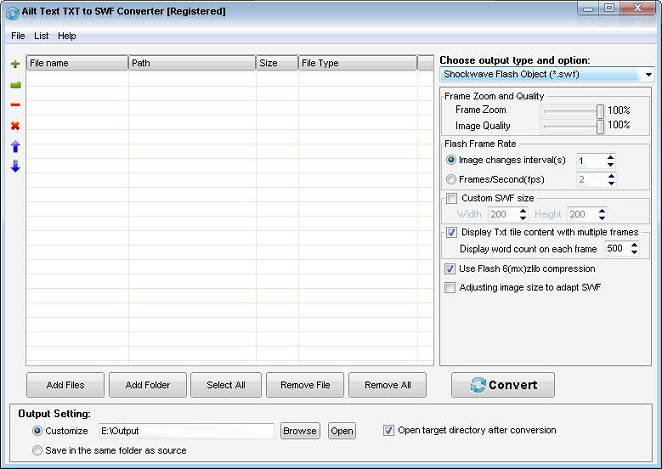662x469 pixels.
Task: Click the green plus add-file icon
Action: [15, 64]
